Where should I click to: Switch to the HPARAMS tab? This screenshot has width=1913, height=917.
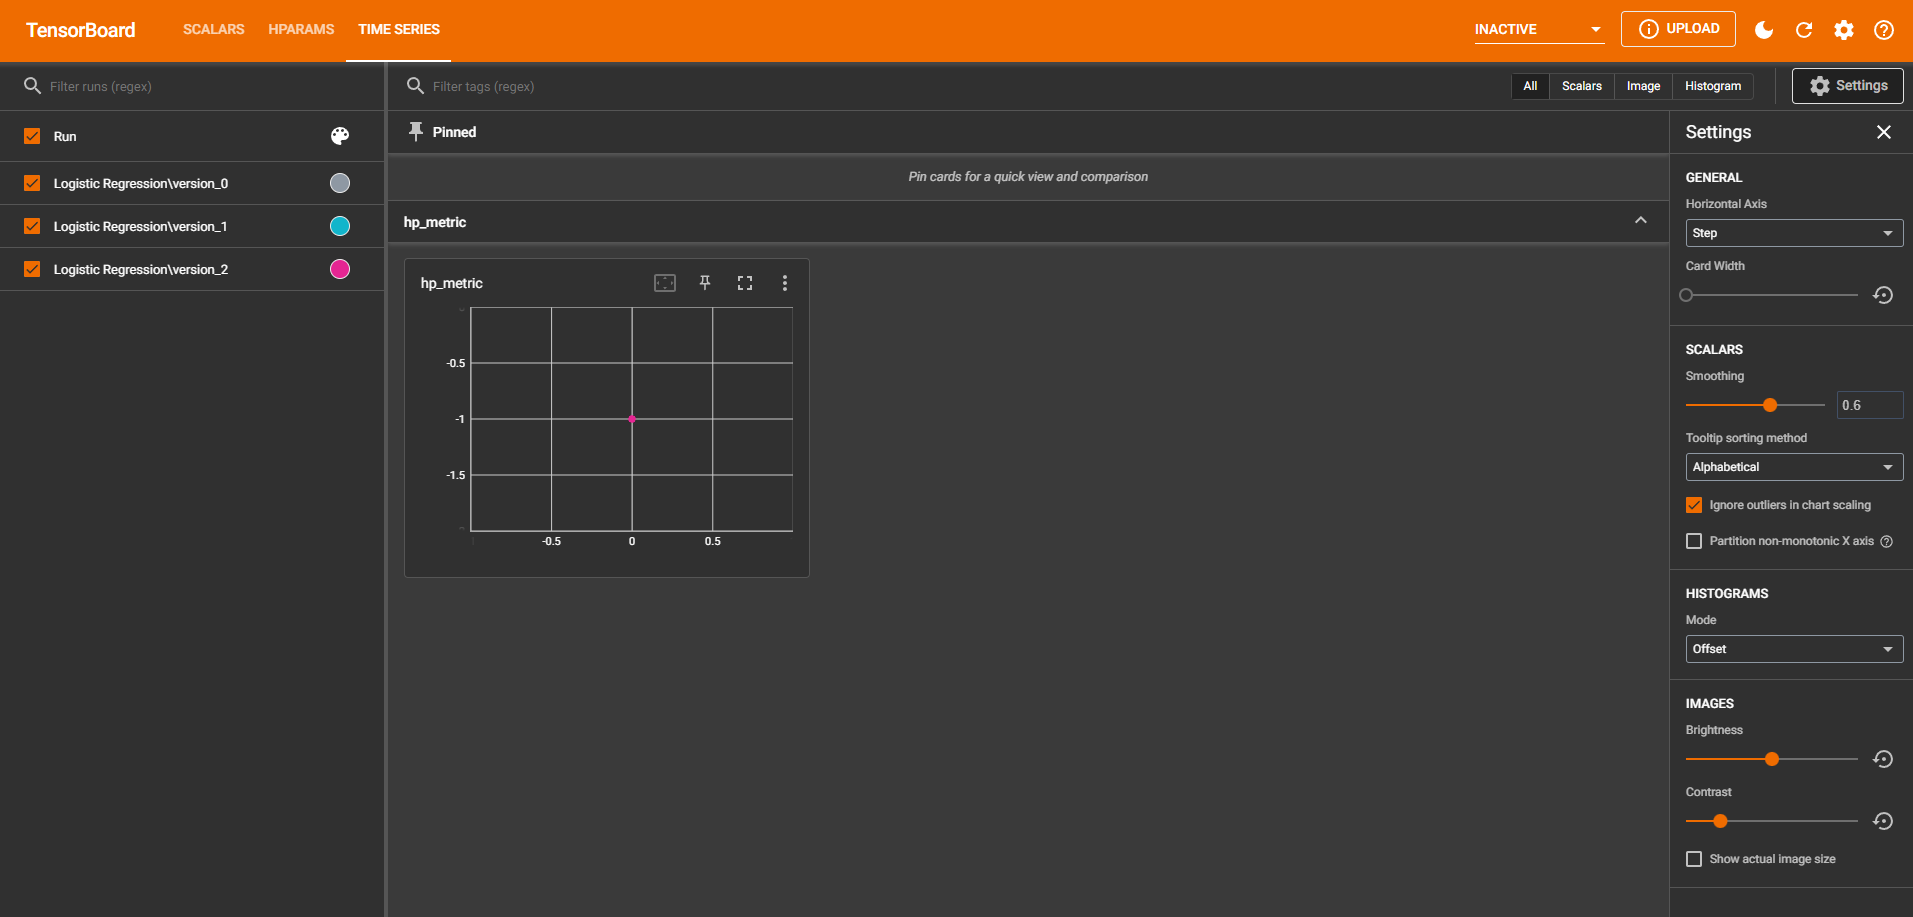point(301,29)
